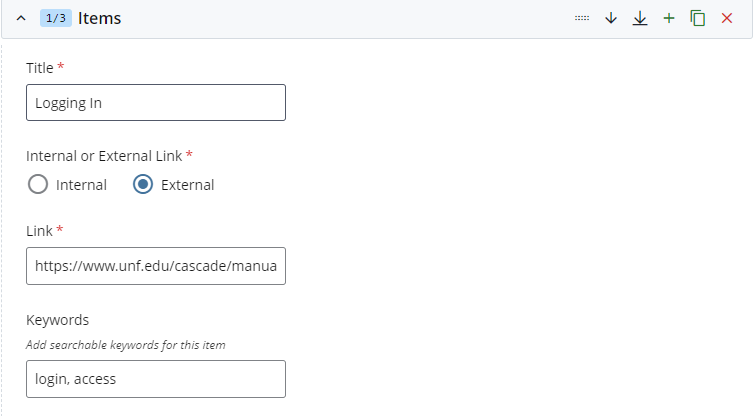Select the External radio button
The height and width of the screenshot is (416, 754).
143,184
